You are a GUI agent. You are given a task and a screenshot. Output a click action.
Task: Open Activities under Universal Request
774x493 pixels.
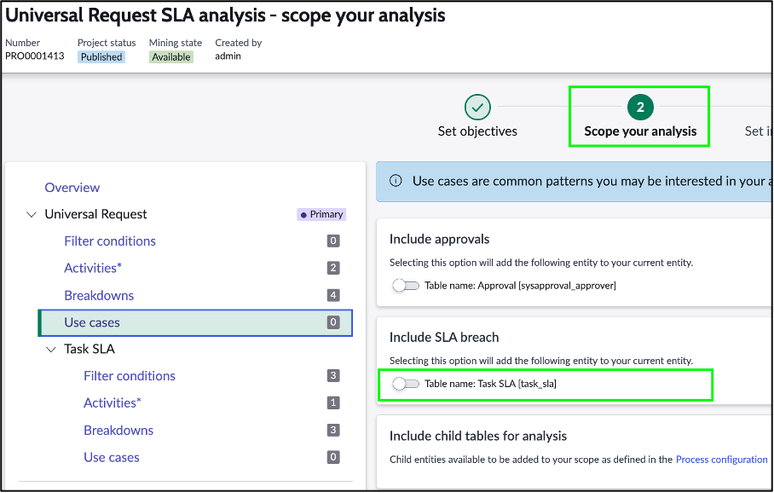coord(93,268)
